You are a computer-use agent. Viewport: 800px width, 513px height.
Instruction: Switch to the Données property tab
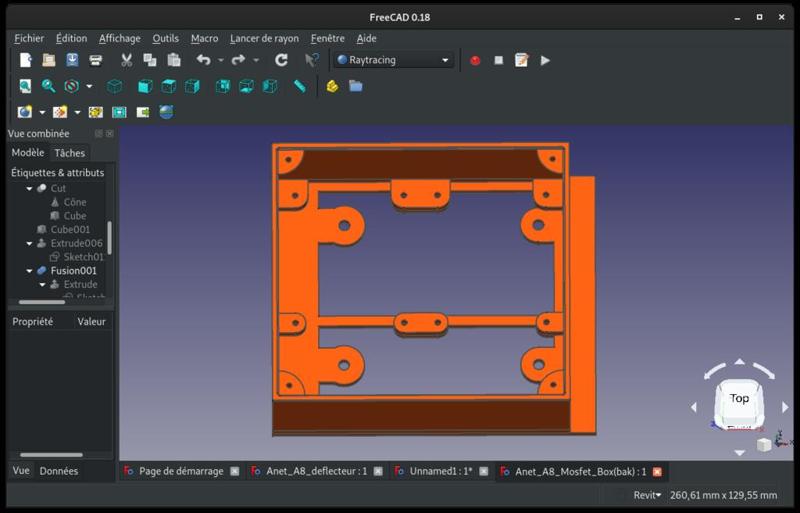pyautogui.click(x=58, y=471)
